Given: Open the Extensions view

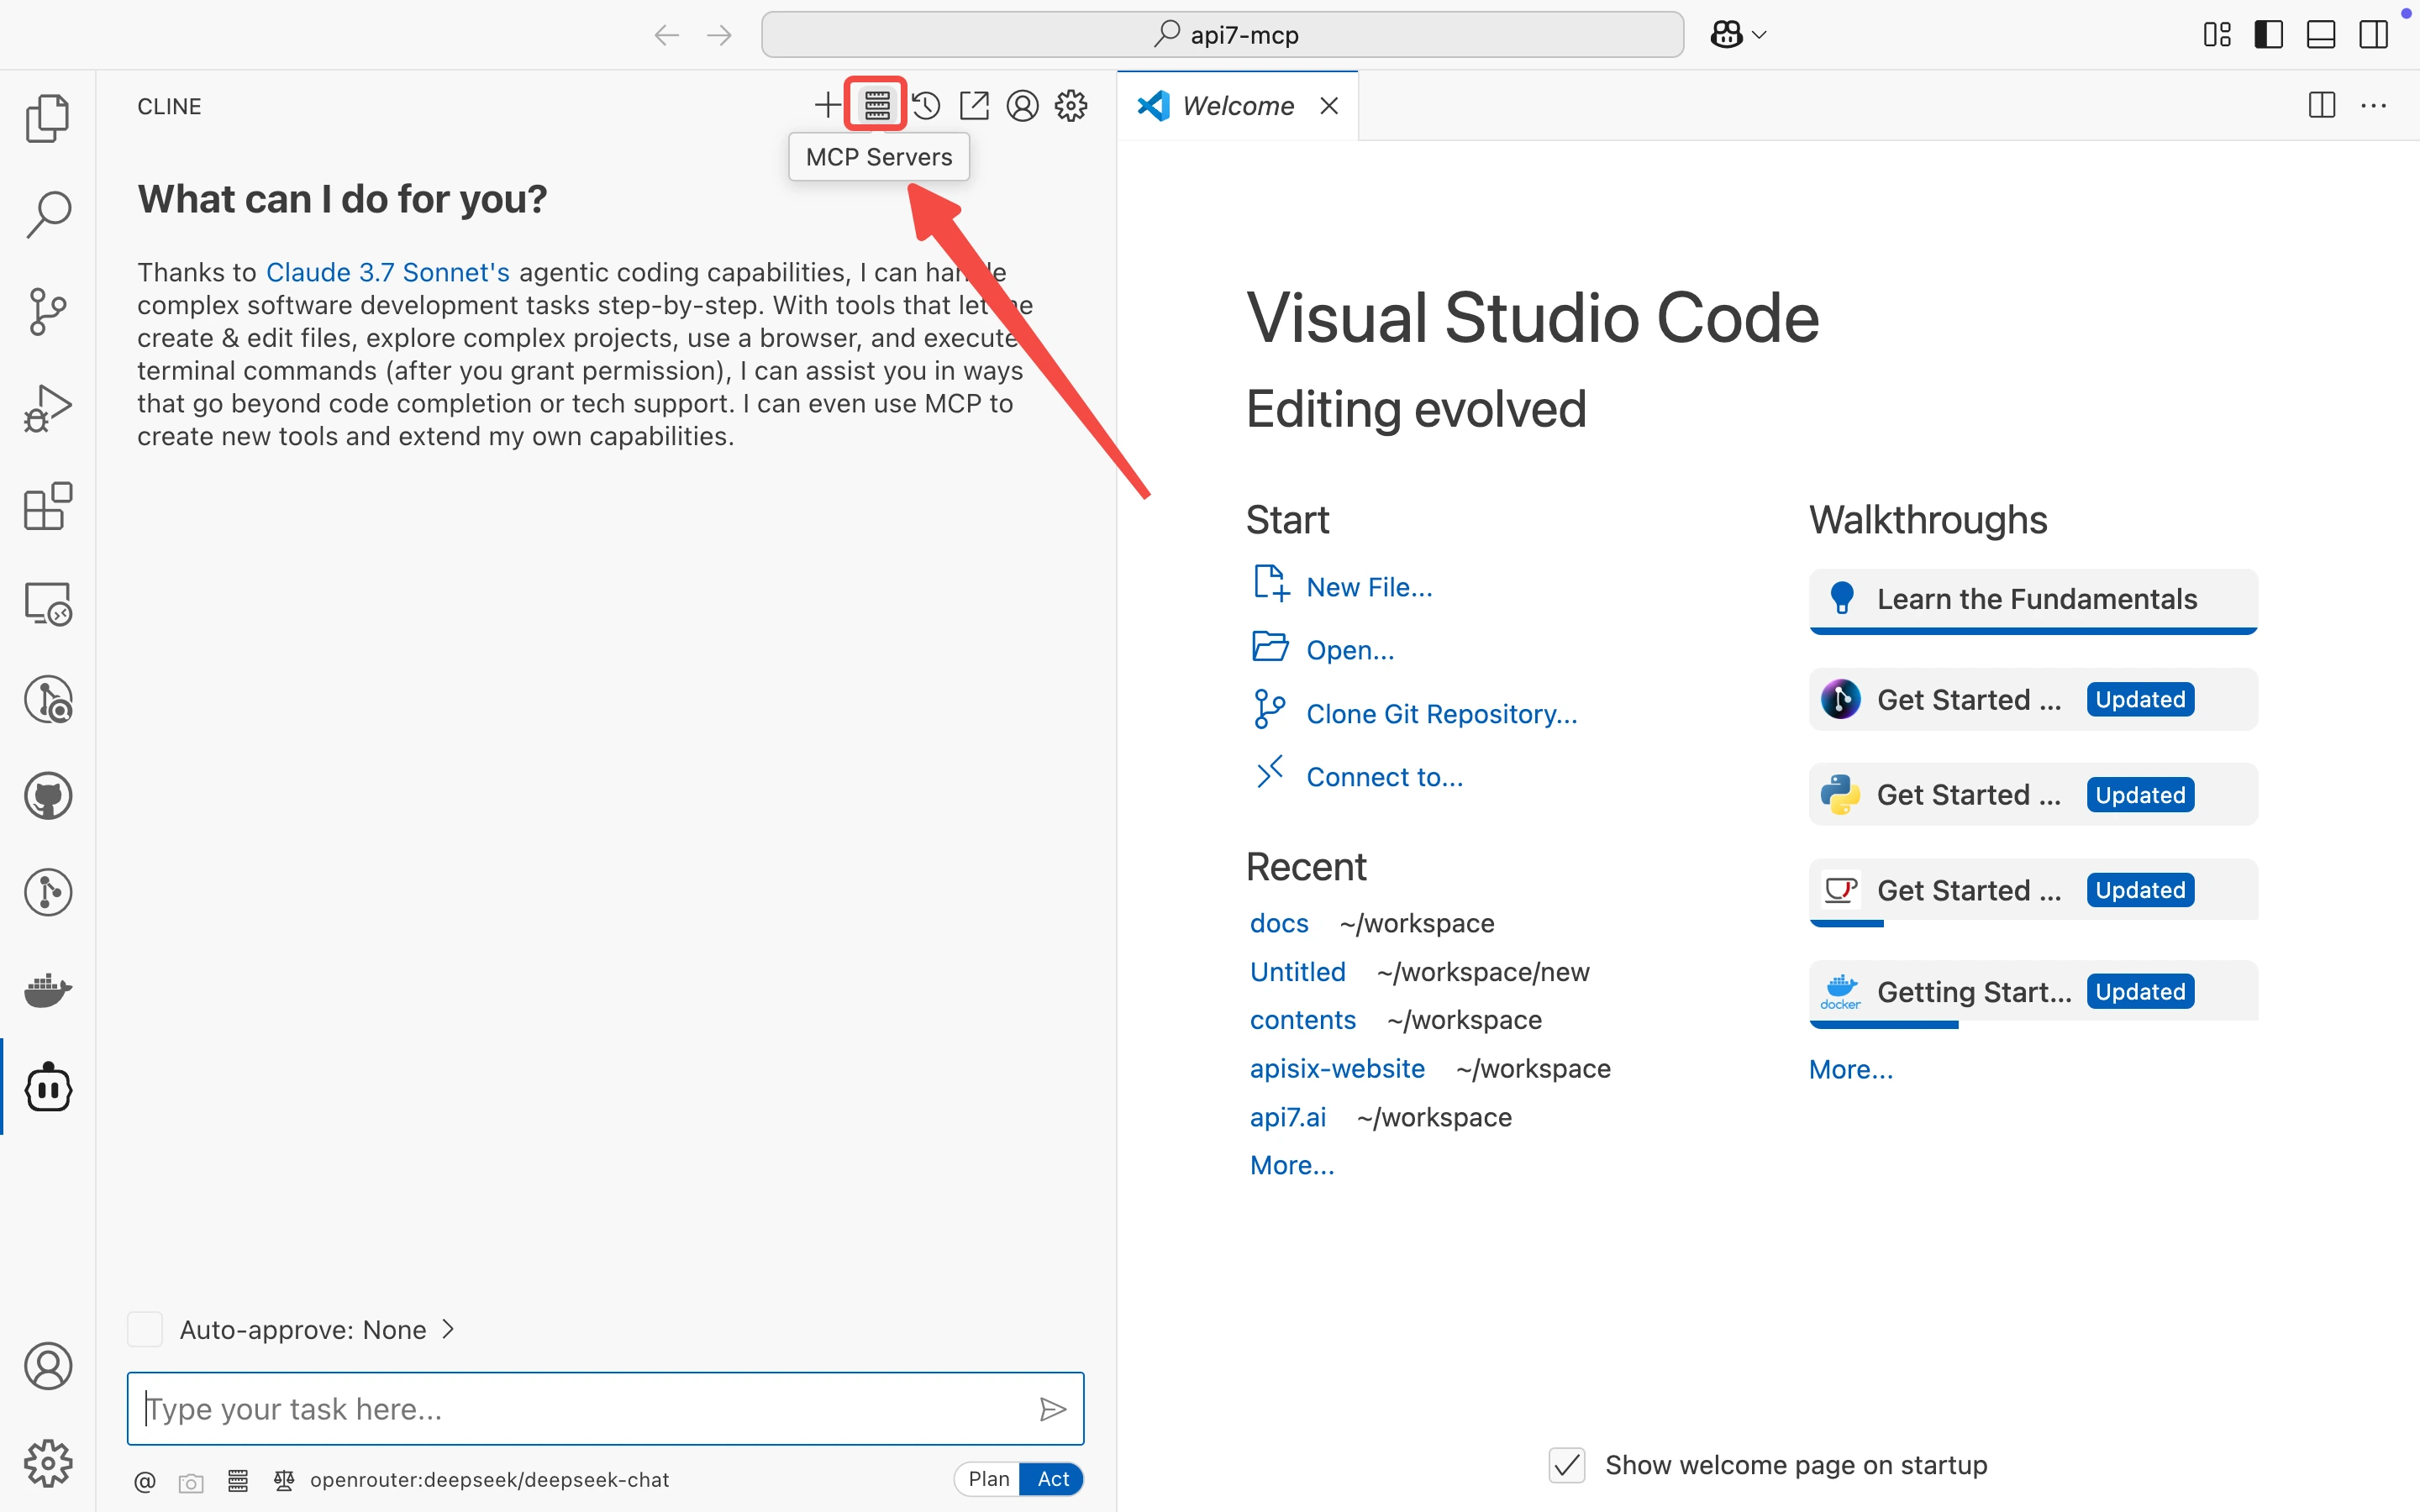Looking at the screenshot, I should click(48, 506).
